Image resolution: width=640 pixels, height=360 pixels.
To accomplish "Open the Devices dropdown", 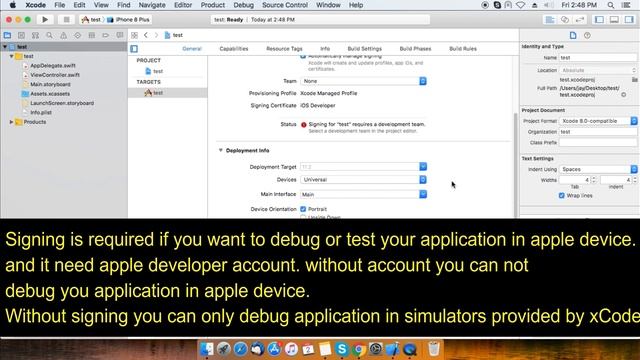I will coord(363,180).
